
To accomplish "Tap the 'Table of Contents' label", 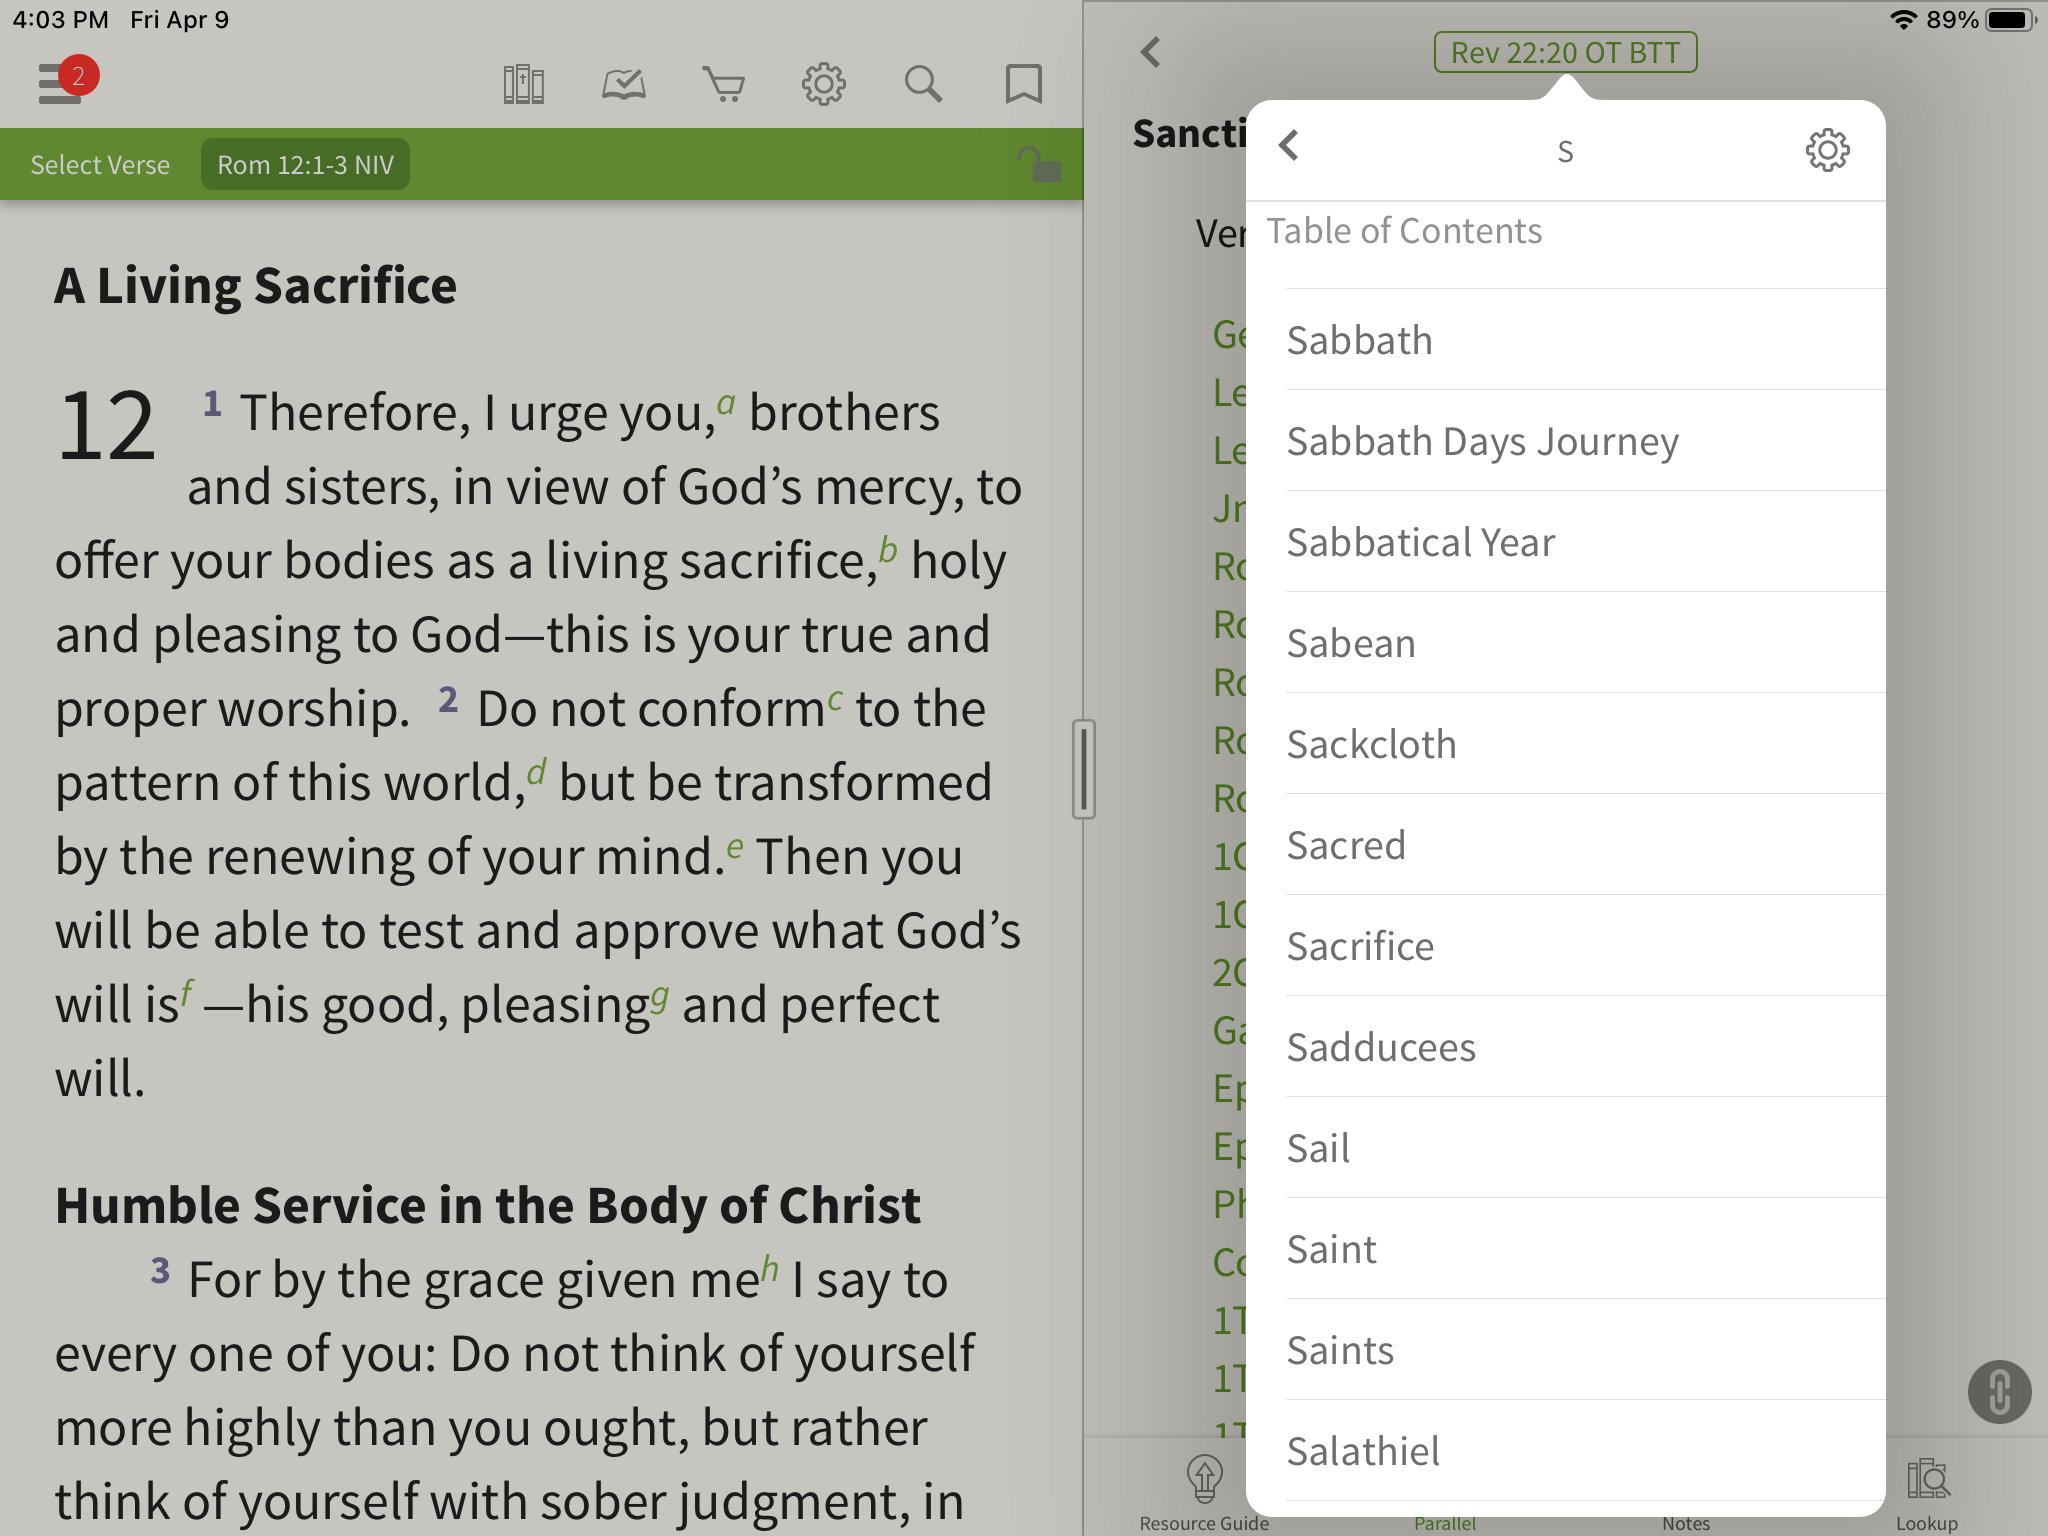I will click(x=1404, y=231).
